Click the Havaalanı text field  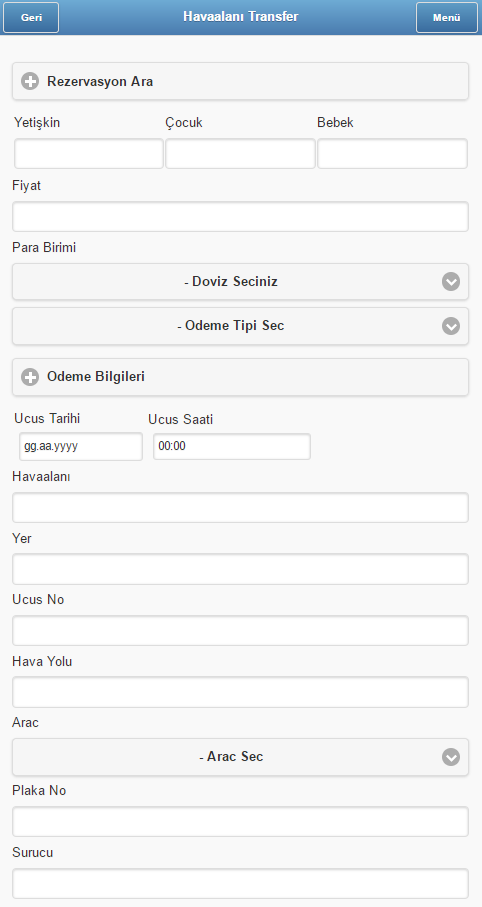point(240,507)
